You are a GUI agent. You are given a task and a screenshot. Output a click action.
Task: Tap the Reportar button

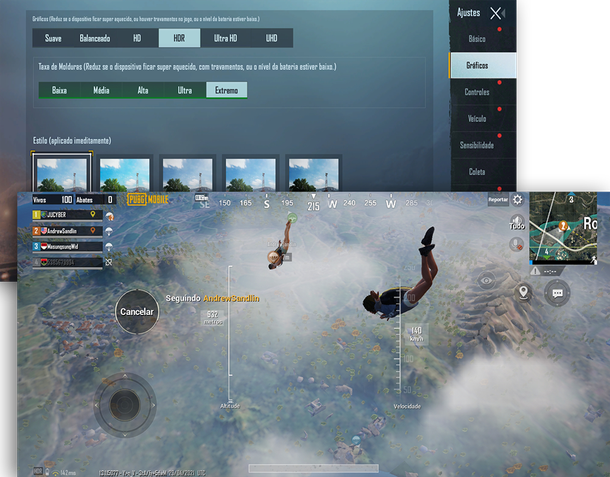coord(498,200)
